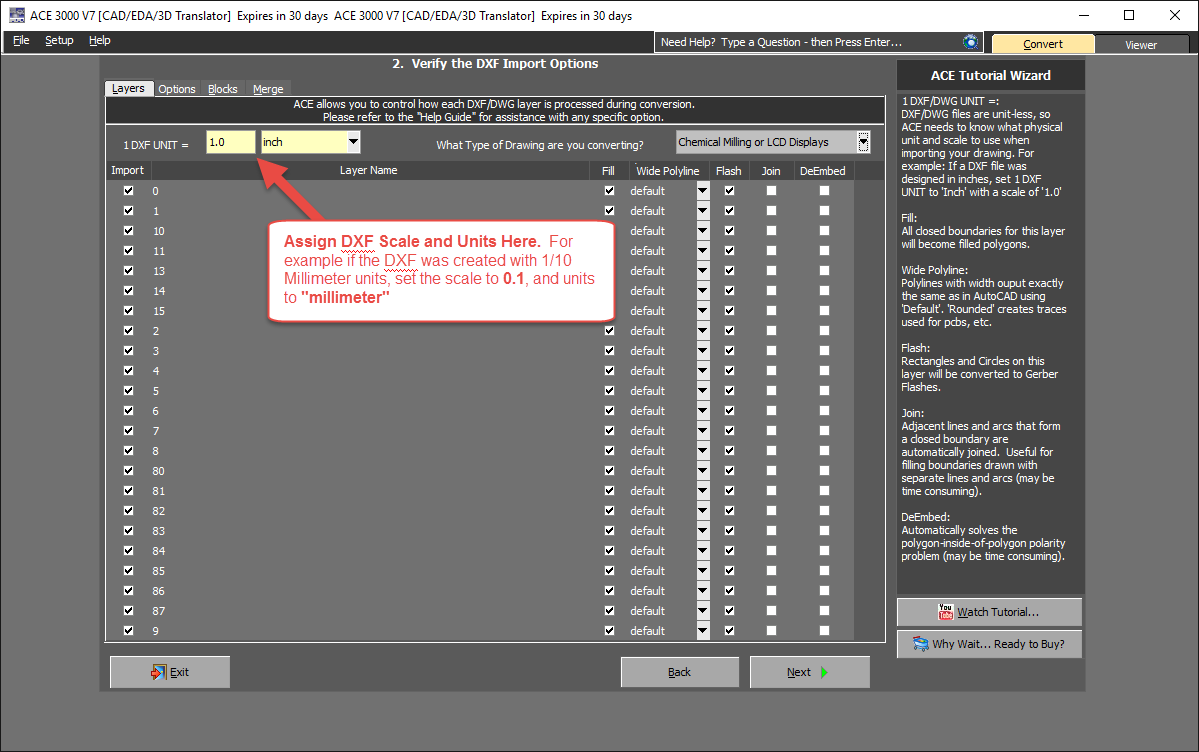
Task: Open Wide Polyline dropdown for layer 3
Action: coord(703,351)
